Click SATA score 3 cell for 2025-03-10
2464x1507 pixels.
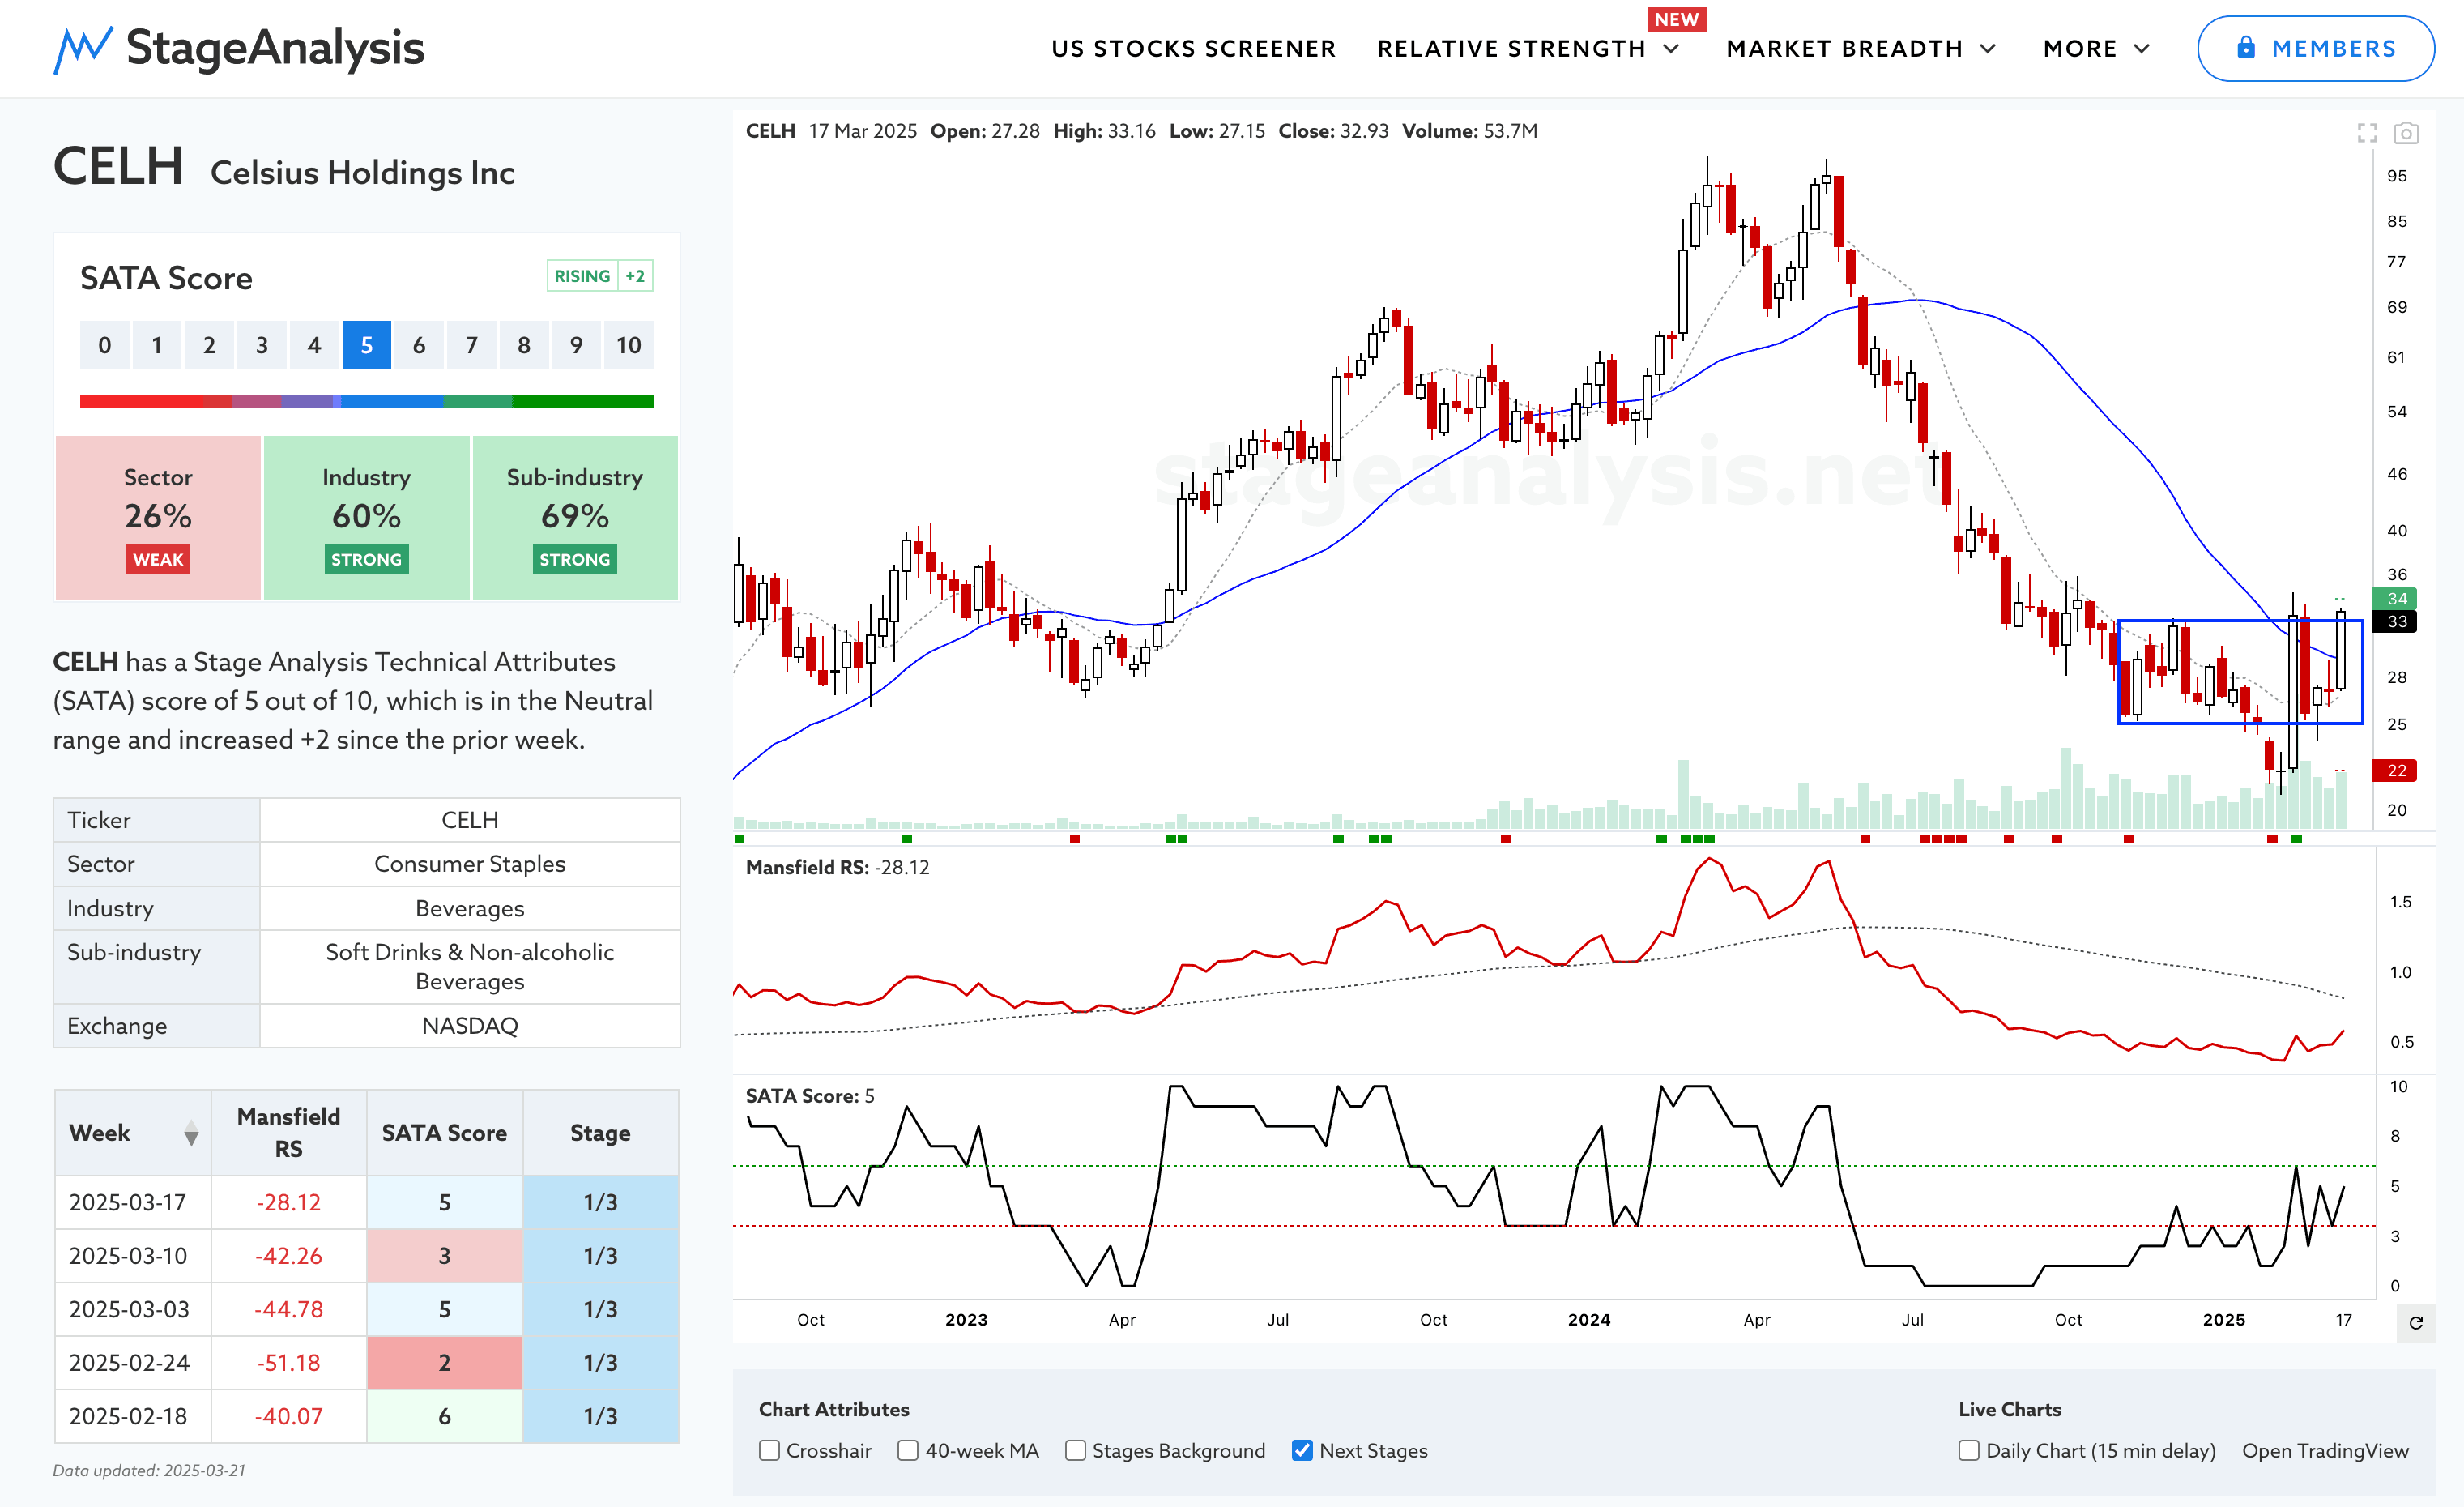coord(445,1256)
